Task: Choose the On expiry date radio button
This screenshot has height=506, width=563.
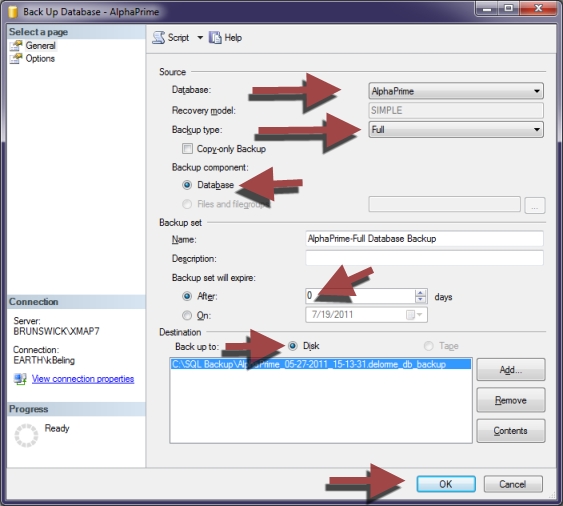Action: 187,315
